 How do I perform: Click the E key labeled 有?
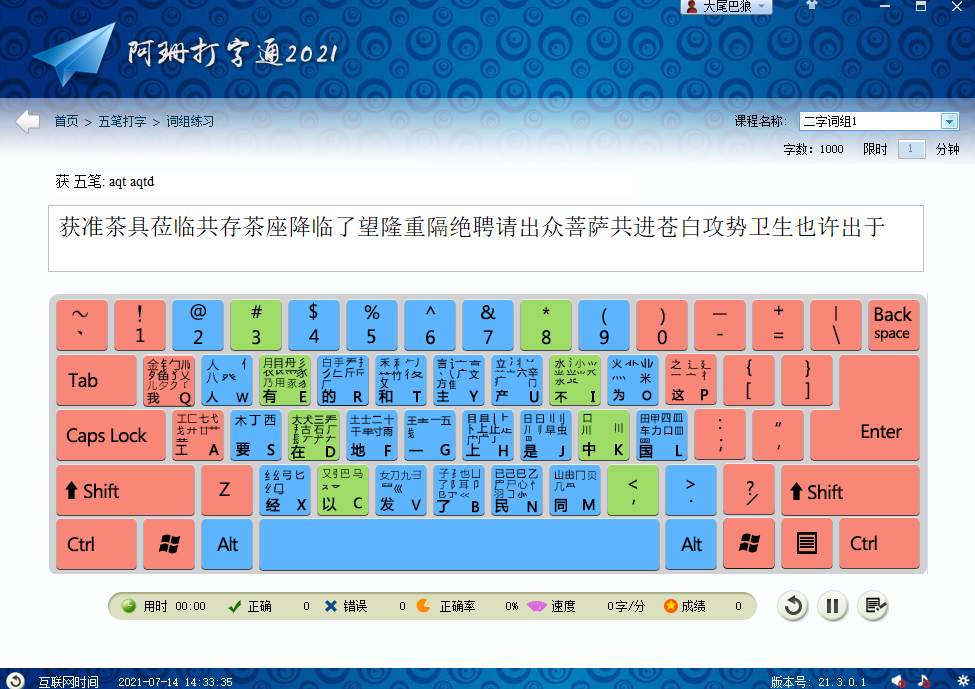284,380
